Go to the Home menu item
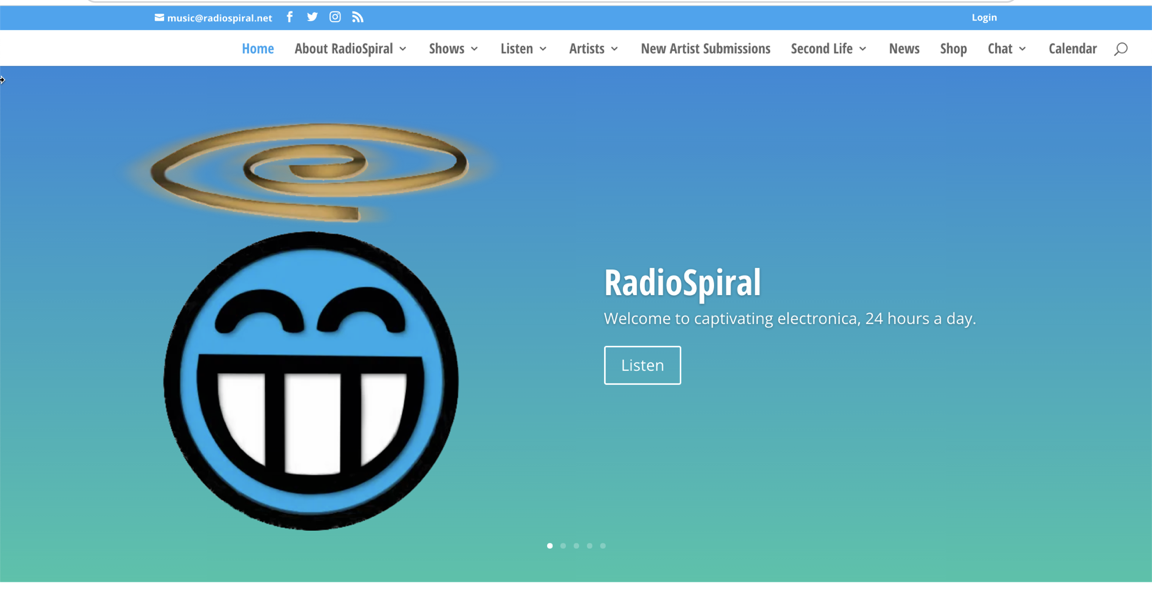The width and height of the screenshot is (1152, 590). click(x=258, y=48)
